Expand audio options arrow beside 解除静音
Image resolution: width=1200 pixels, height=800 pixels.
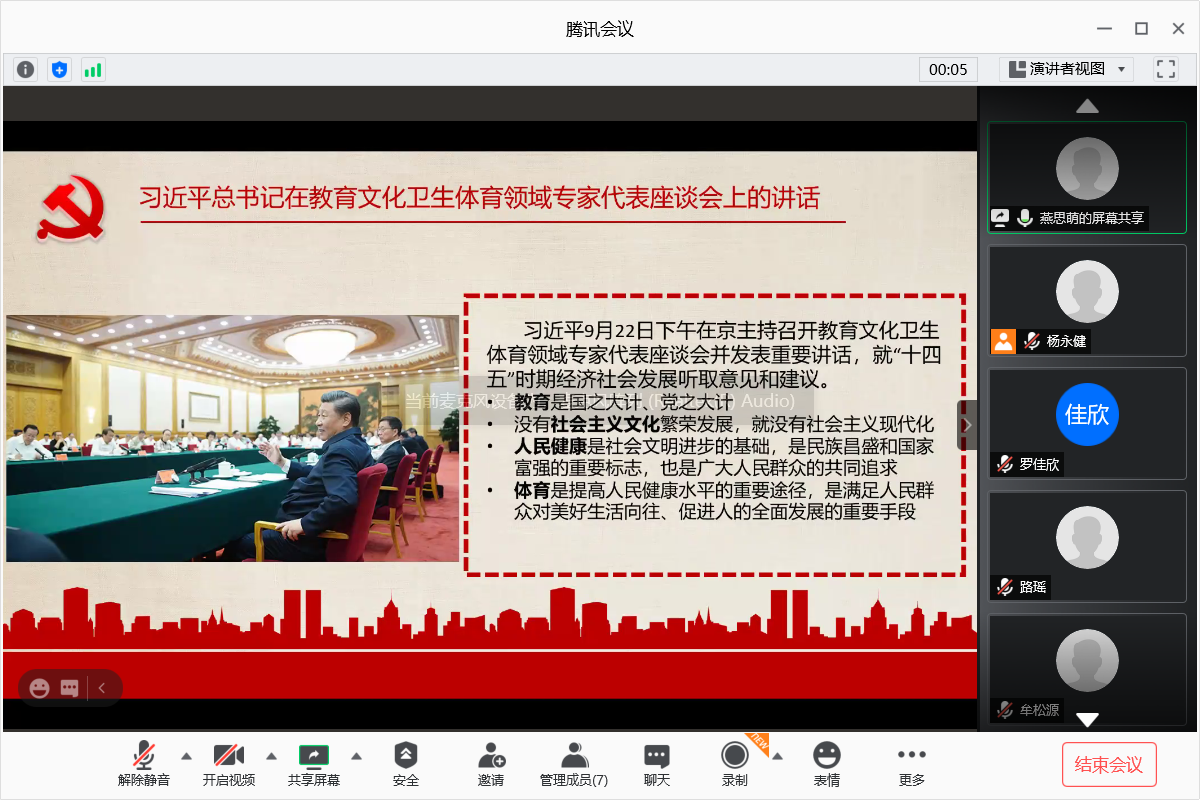(x=186, y=755)
